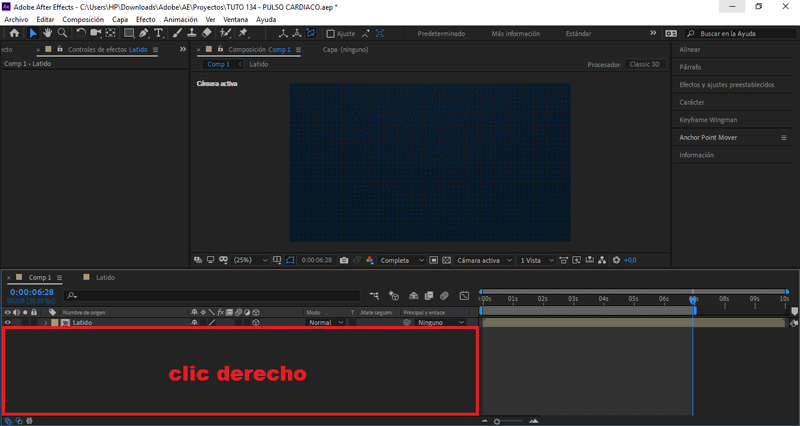Open the Completa resolution dropdown
The image size is (800, 426).
402,260
